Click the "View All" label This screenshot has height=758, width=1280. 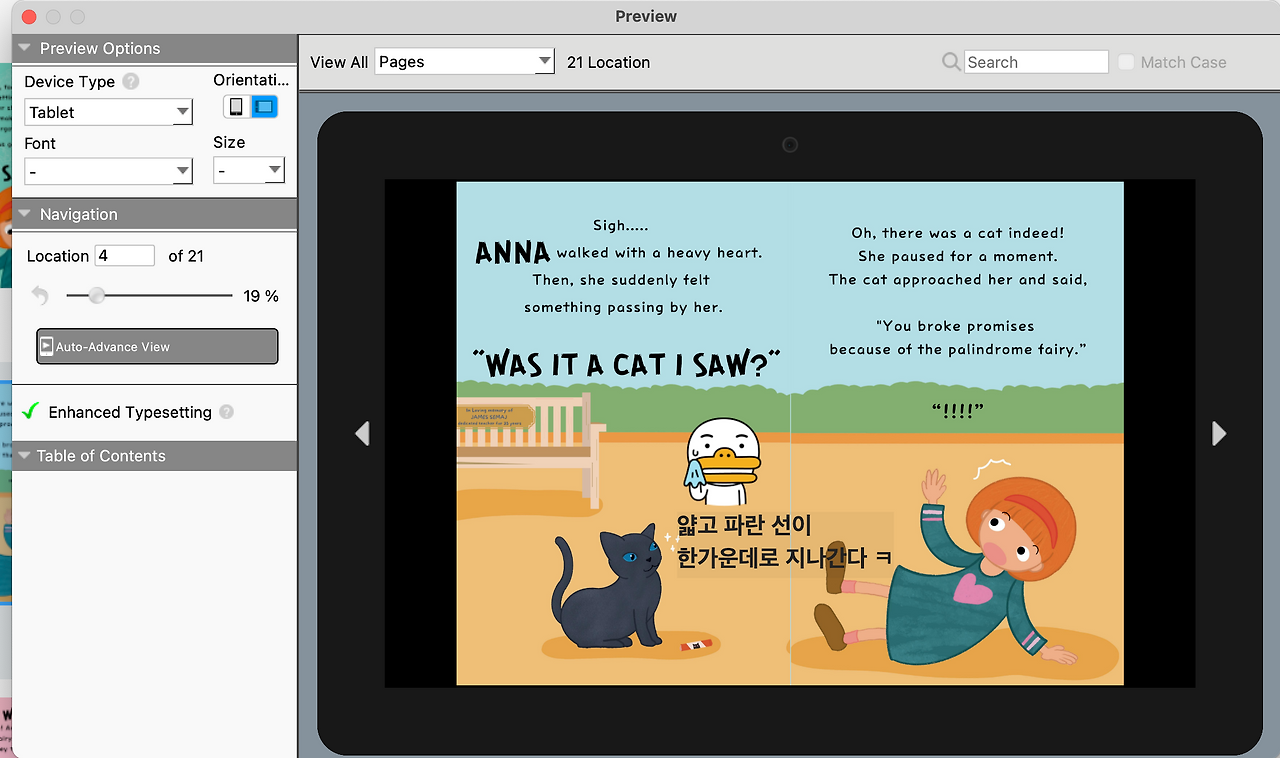click(x=339, y=62)
